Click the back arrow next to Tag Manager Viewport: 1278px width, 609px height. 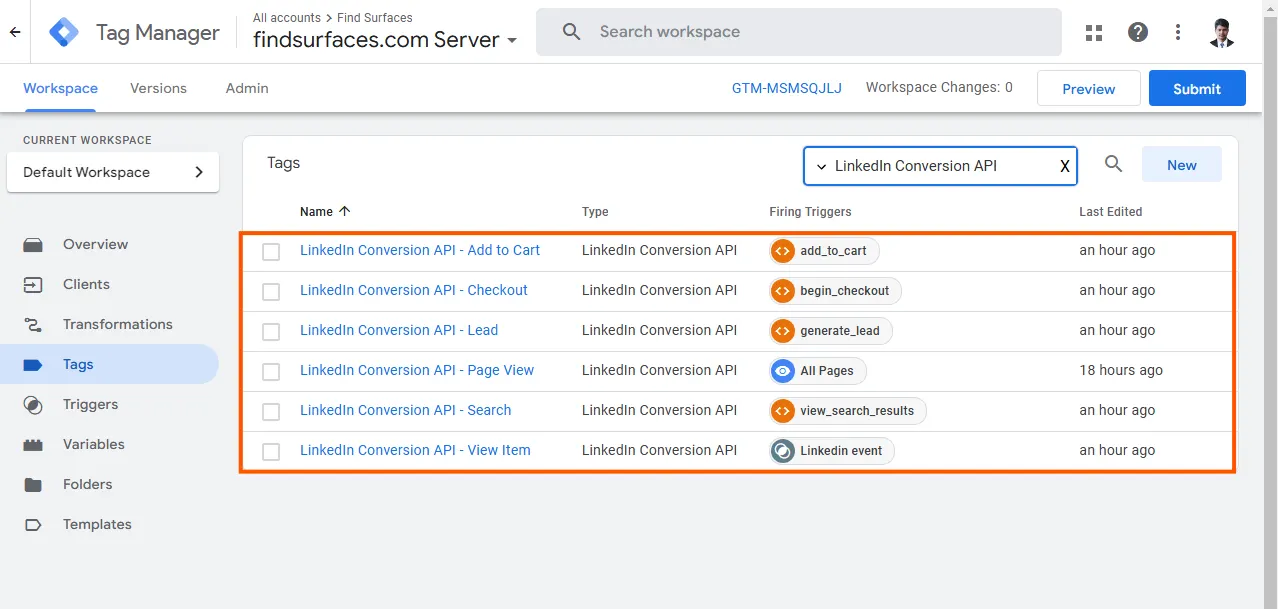15,32
